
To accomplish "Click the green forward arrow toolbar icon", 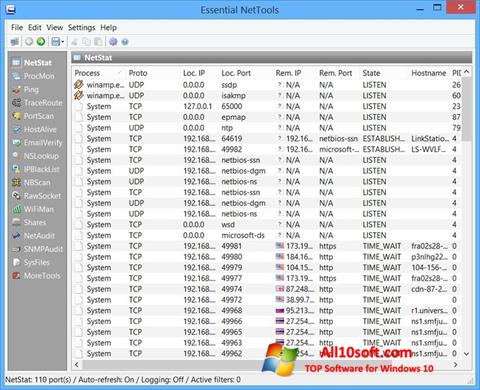I will (x=41, y=42).
